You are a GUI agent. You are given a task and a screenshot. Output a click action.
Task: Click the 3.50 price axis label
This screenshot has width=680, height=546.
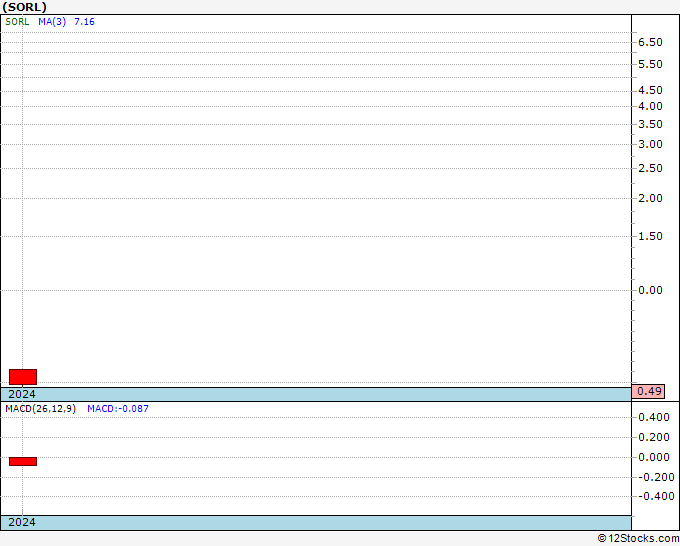coord(650,124)
